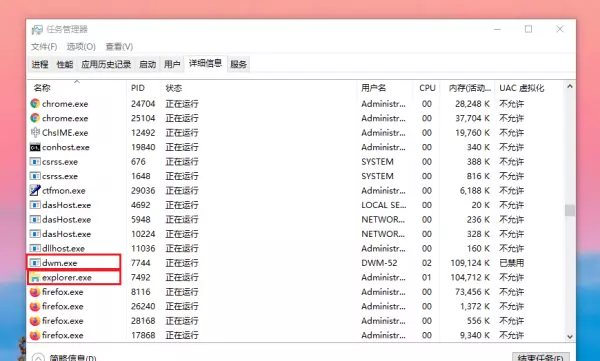
Task: Click the DWM-52 user name cell
Action: pos(379,263)
